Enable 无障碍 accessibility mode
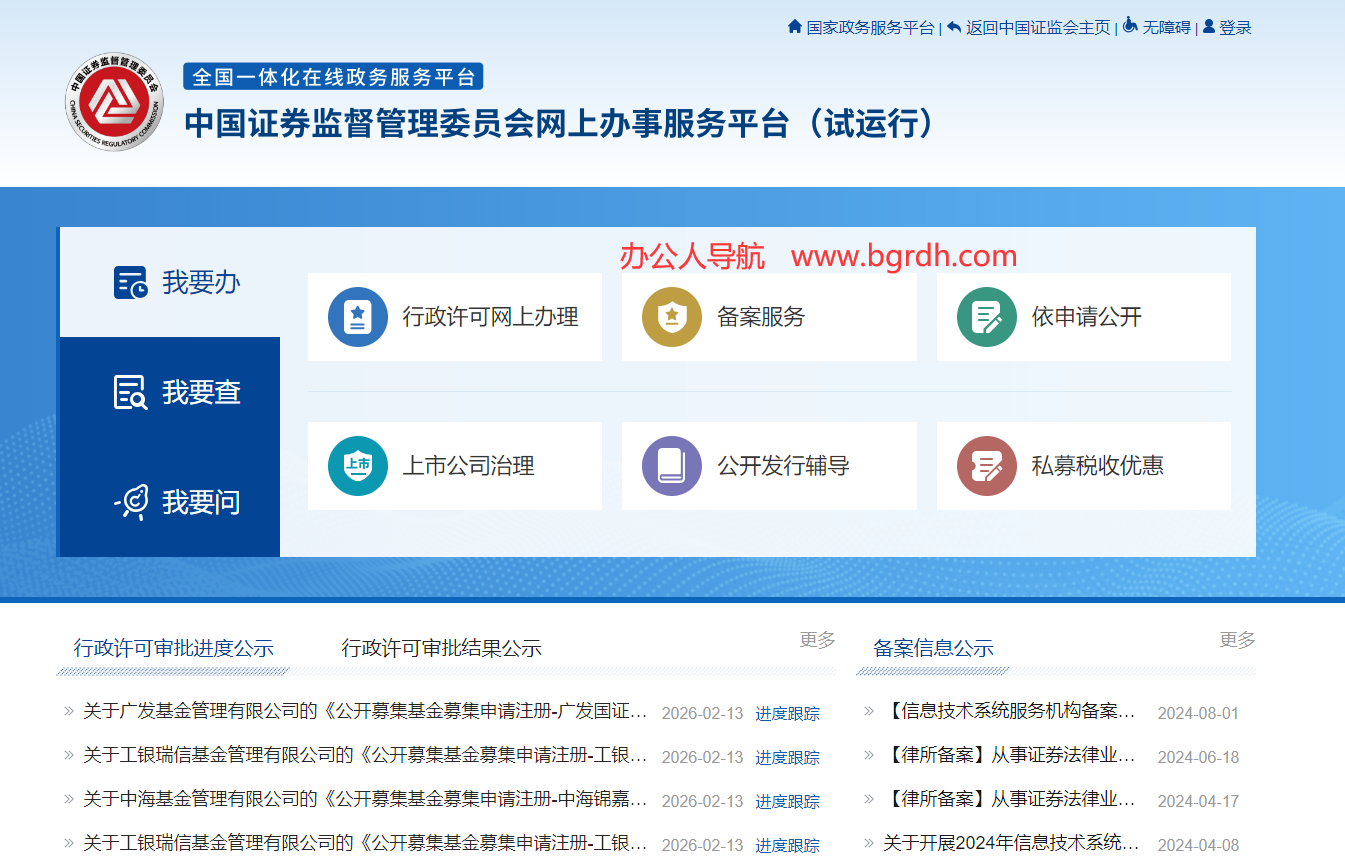1345x865 pixels. [1166, 27]
